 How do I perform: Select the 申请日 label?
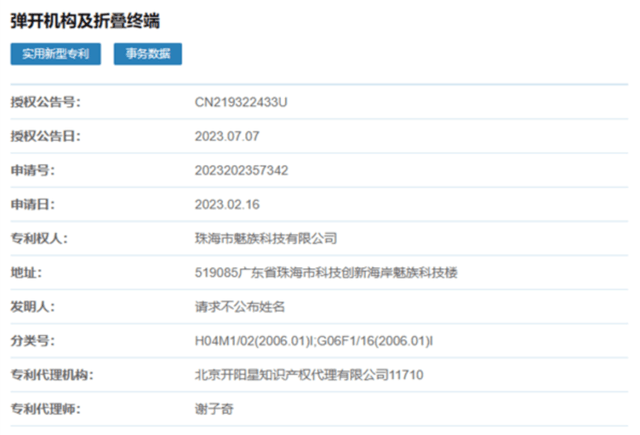[33, 204]
